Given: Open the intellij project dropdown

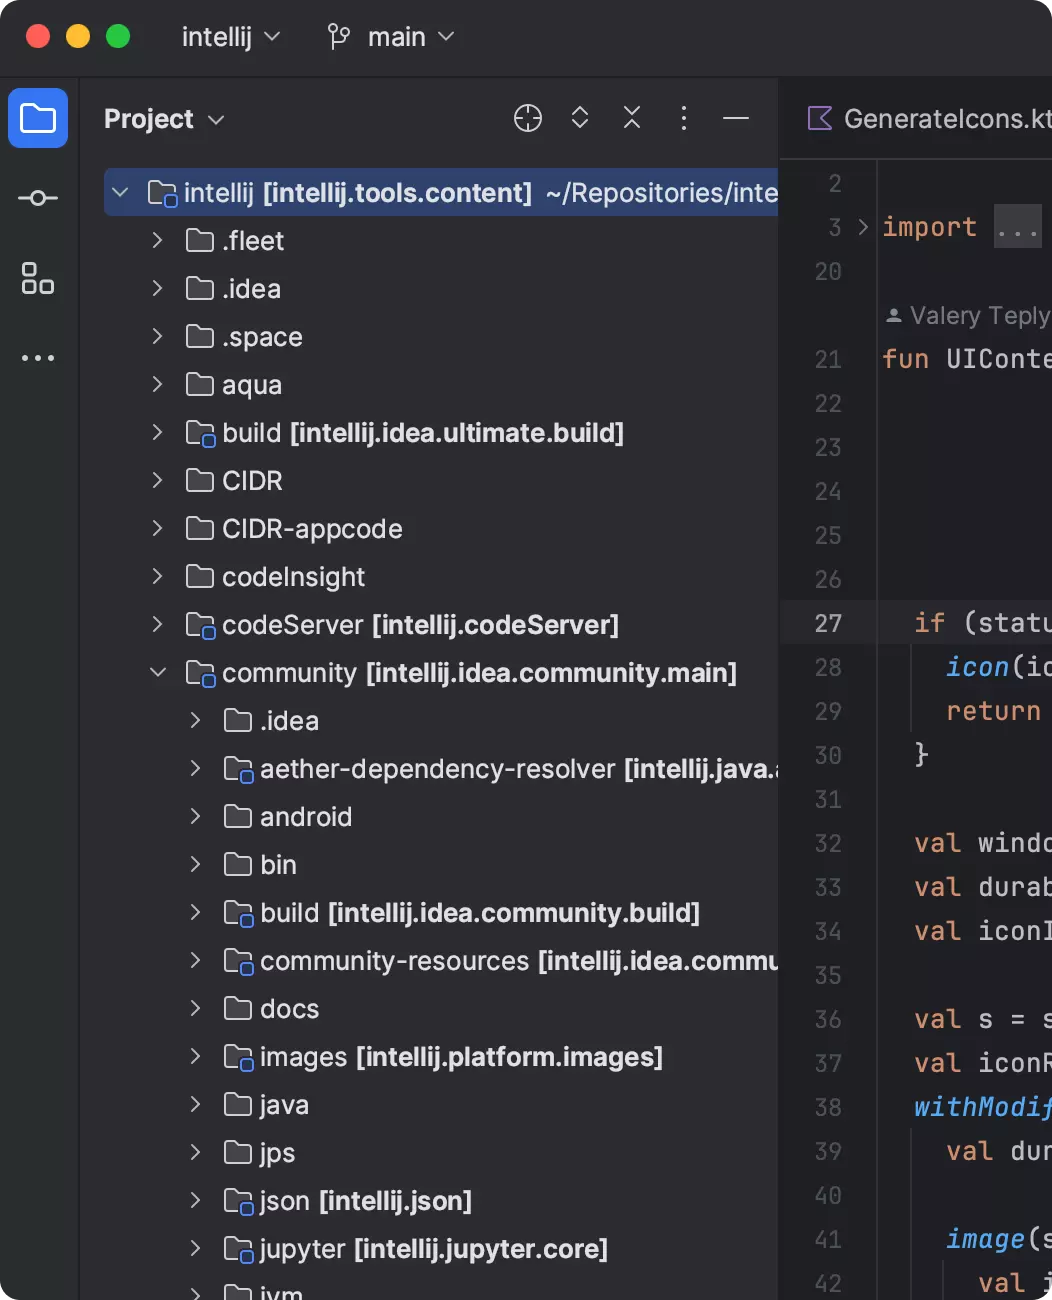Looking at the screenshot, I should [230, 37].
